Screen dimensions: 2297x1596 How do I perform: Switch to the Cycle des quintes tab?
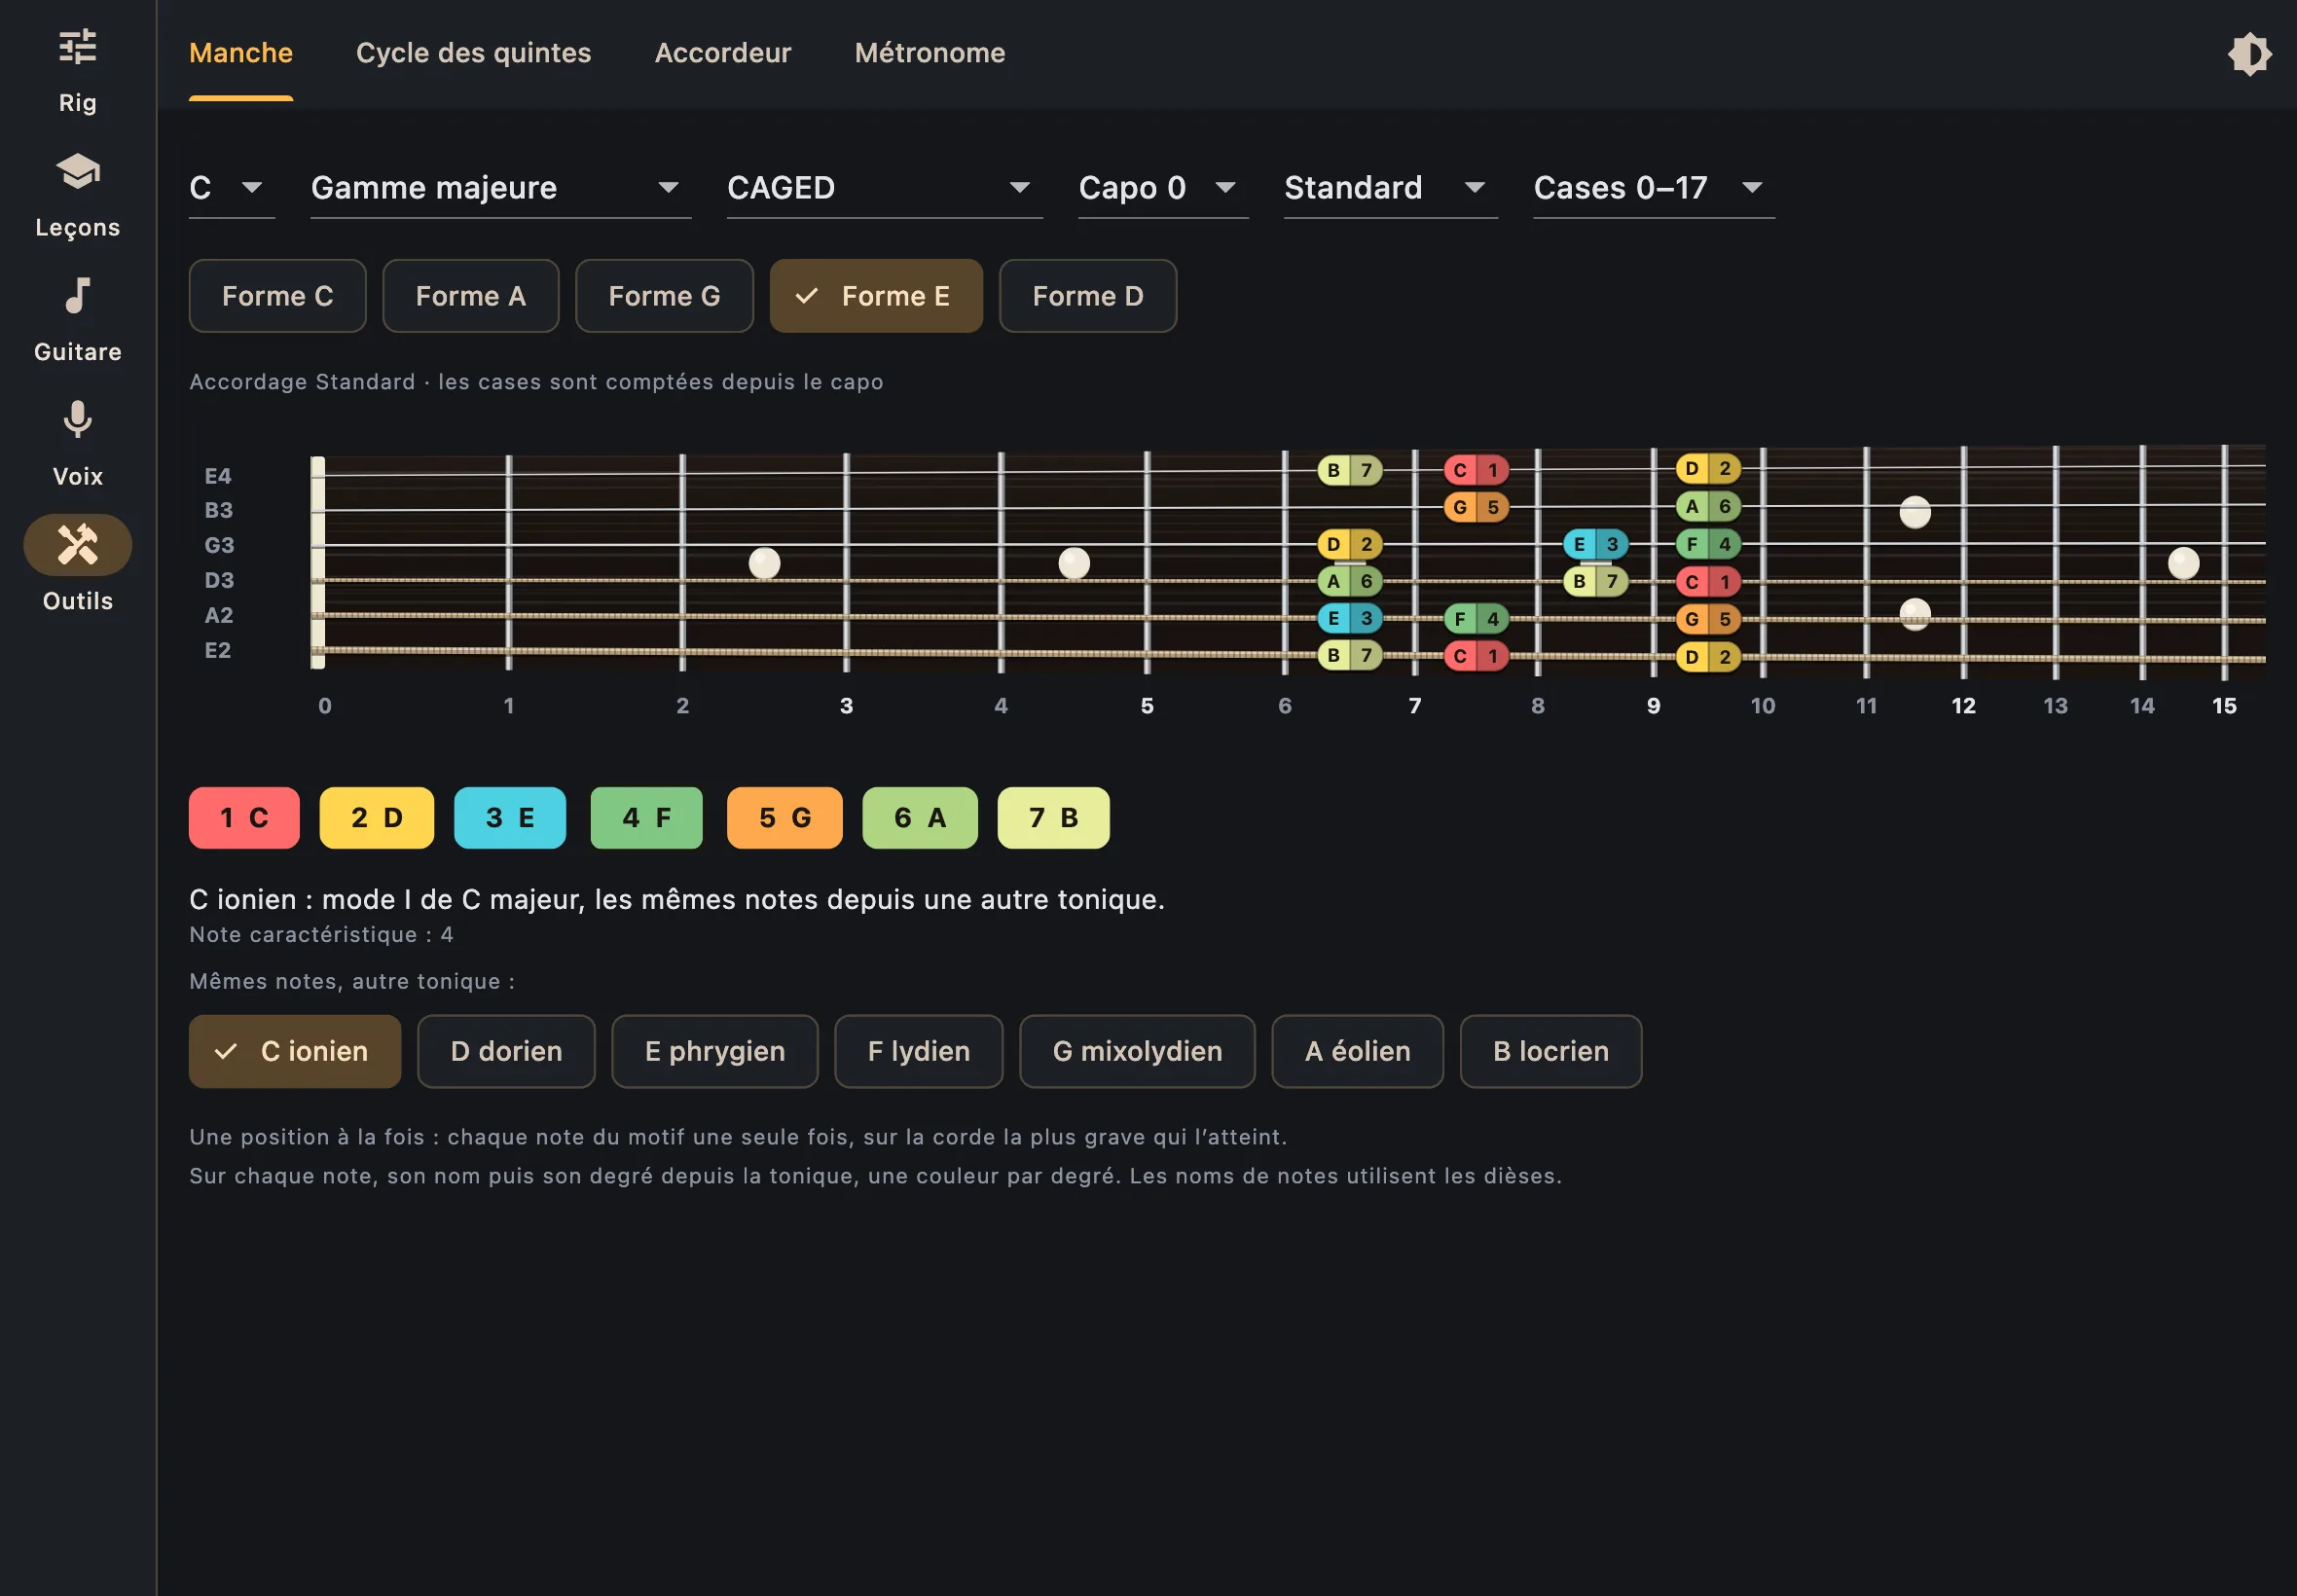[474, 53]
